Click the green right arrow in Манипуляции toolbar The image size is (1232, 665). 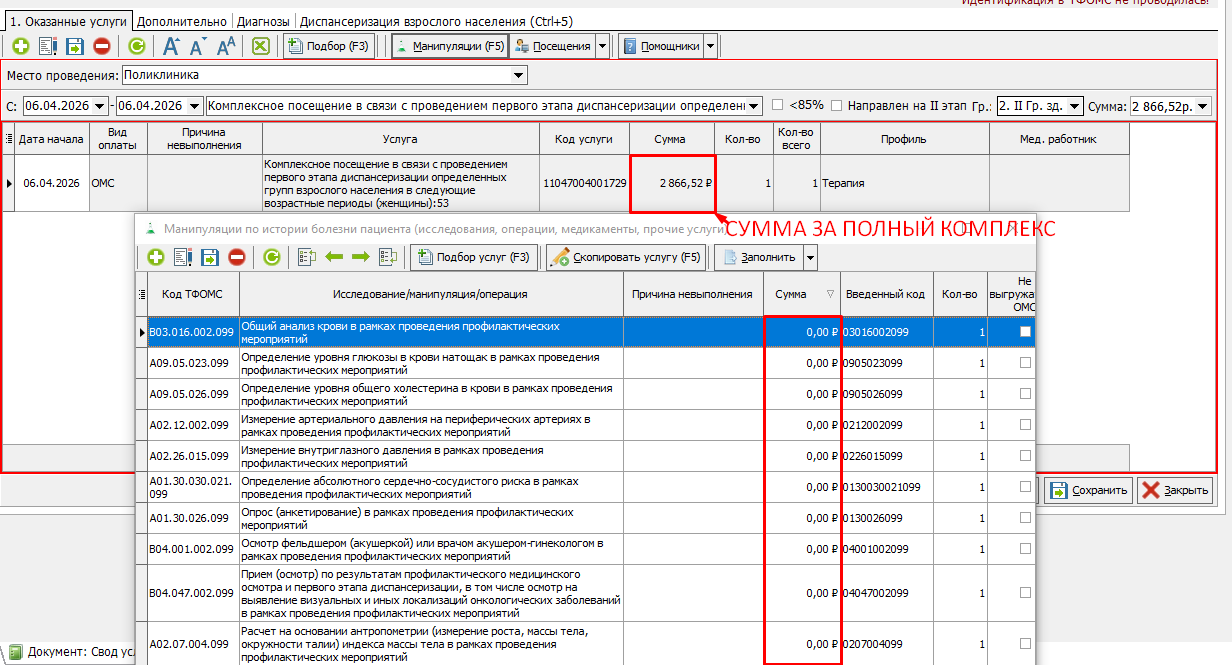[x=360, y=257]
